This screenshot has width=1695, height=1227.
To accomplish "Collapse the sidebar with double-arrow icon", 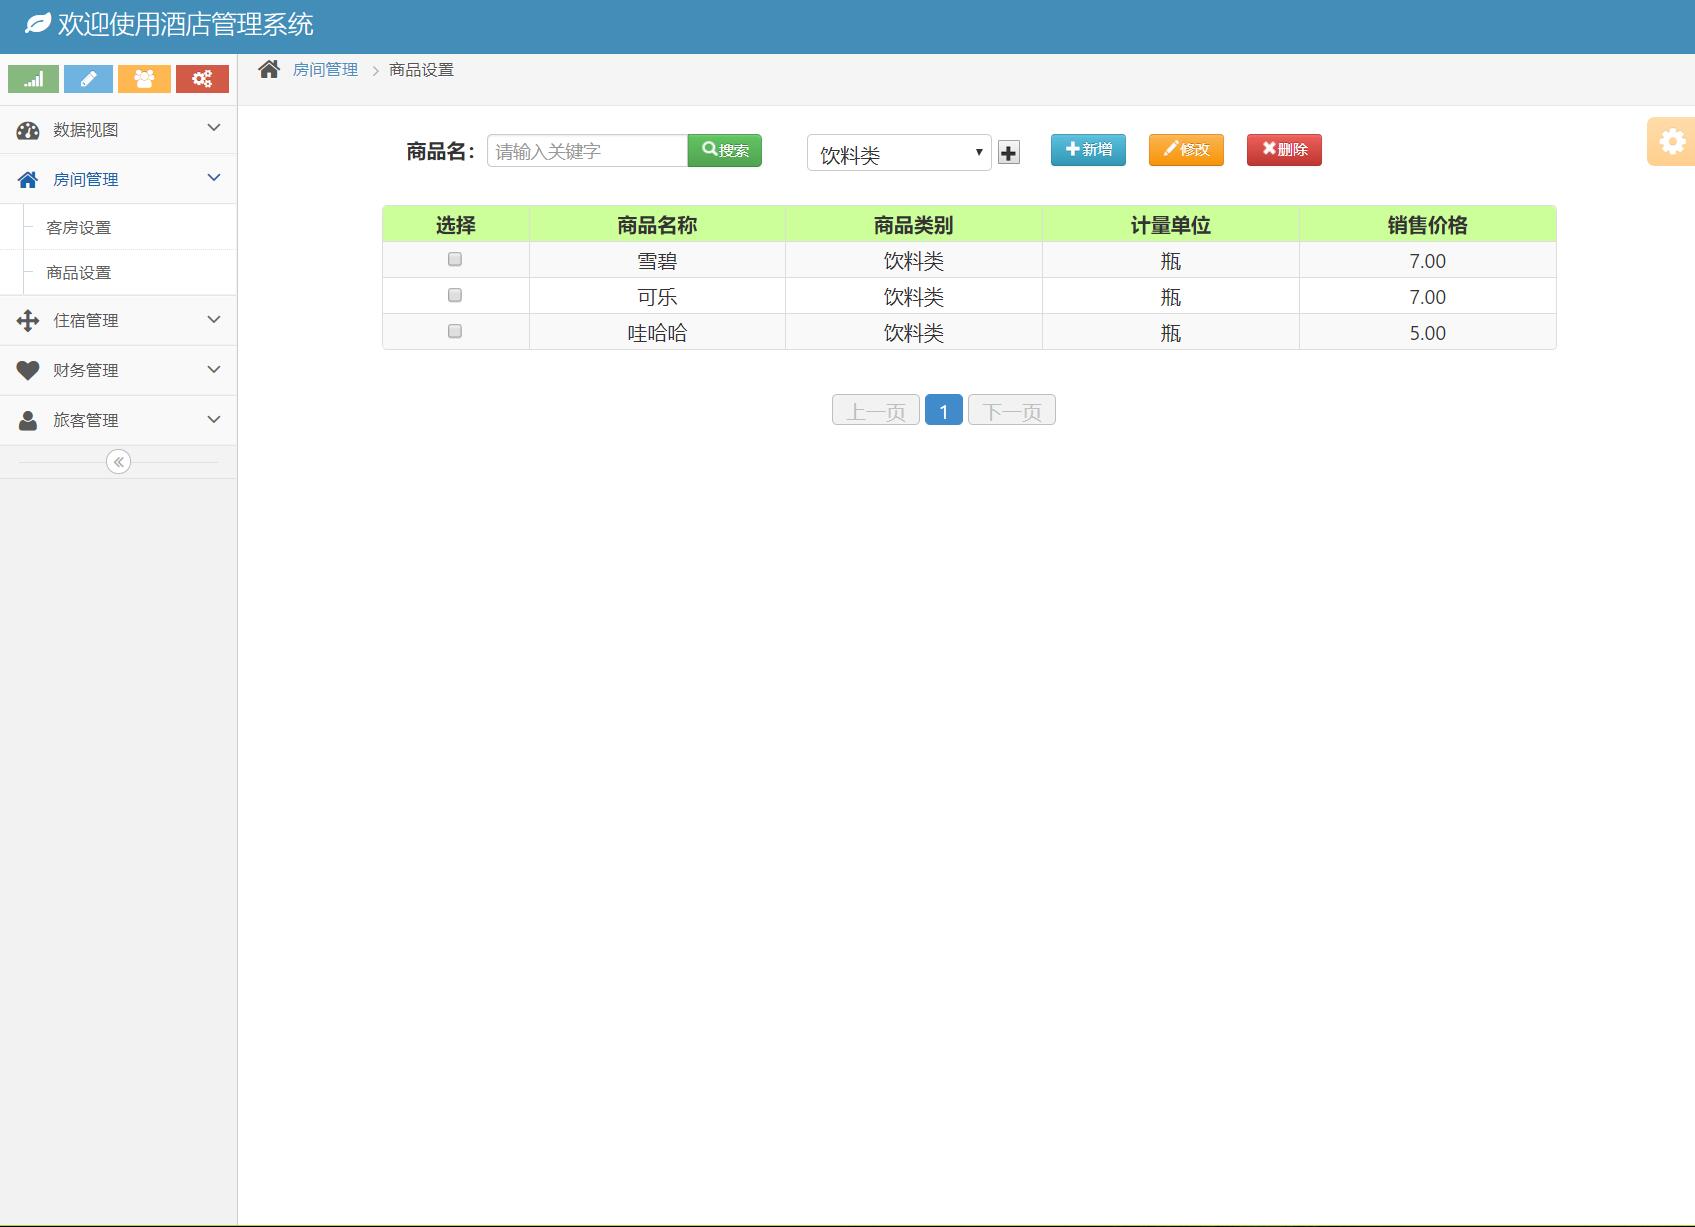I will point(118,462).
